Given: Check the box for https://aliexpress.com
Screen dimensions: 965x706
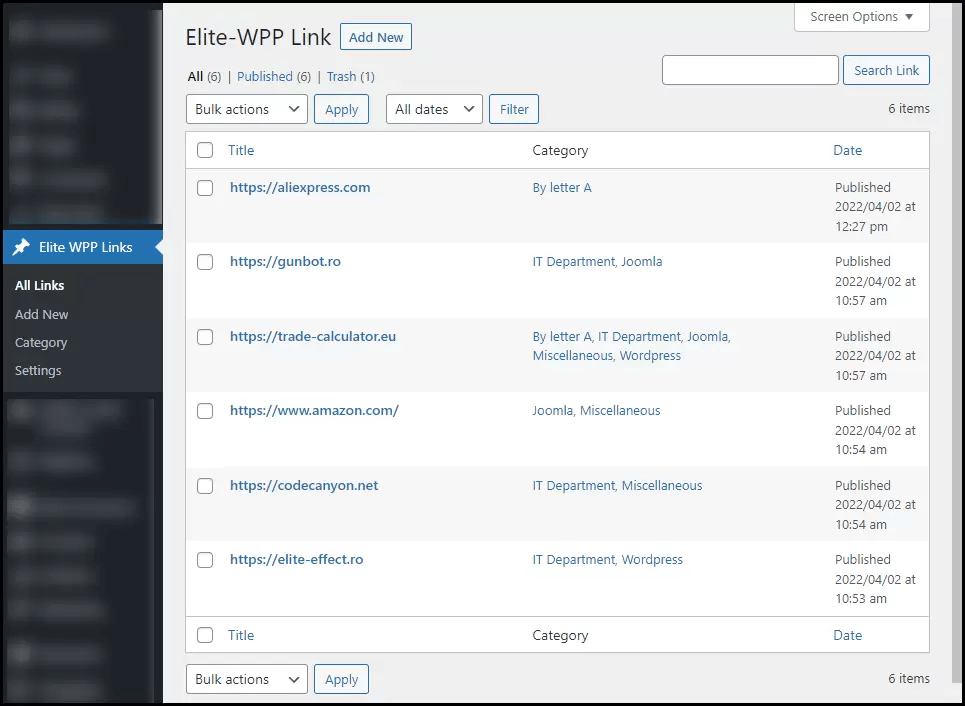Looking at the screenshot, I should (x=205, y=188).
